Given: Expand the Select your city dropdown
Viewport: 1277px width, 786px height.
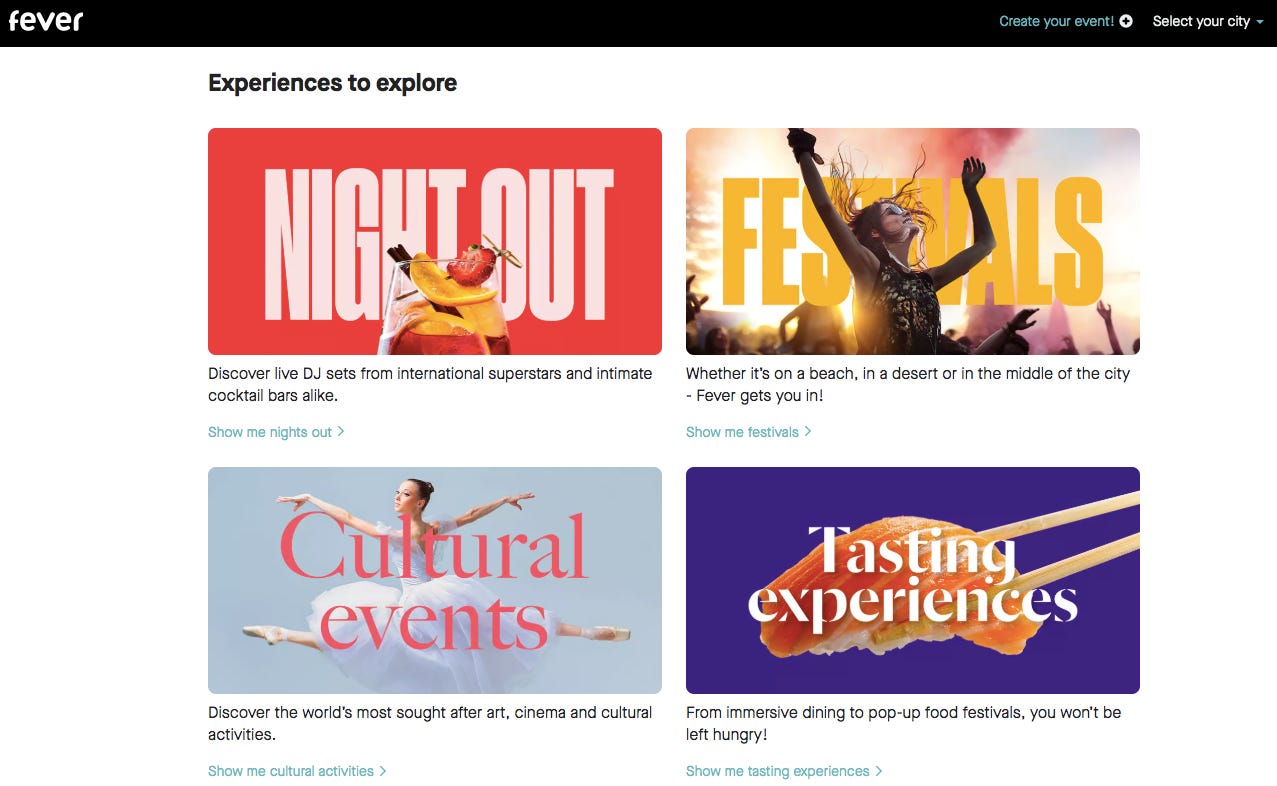Looking at the screenshot, I should click(x=1208, y=21).
